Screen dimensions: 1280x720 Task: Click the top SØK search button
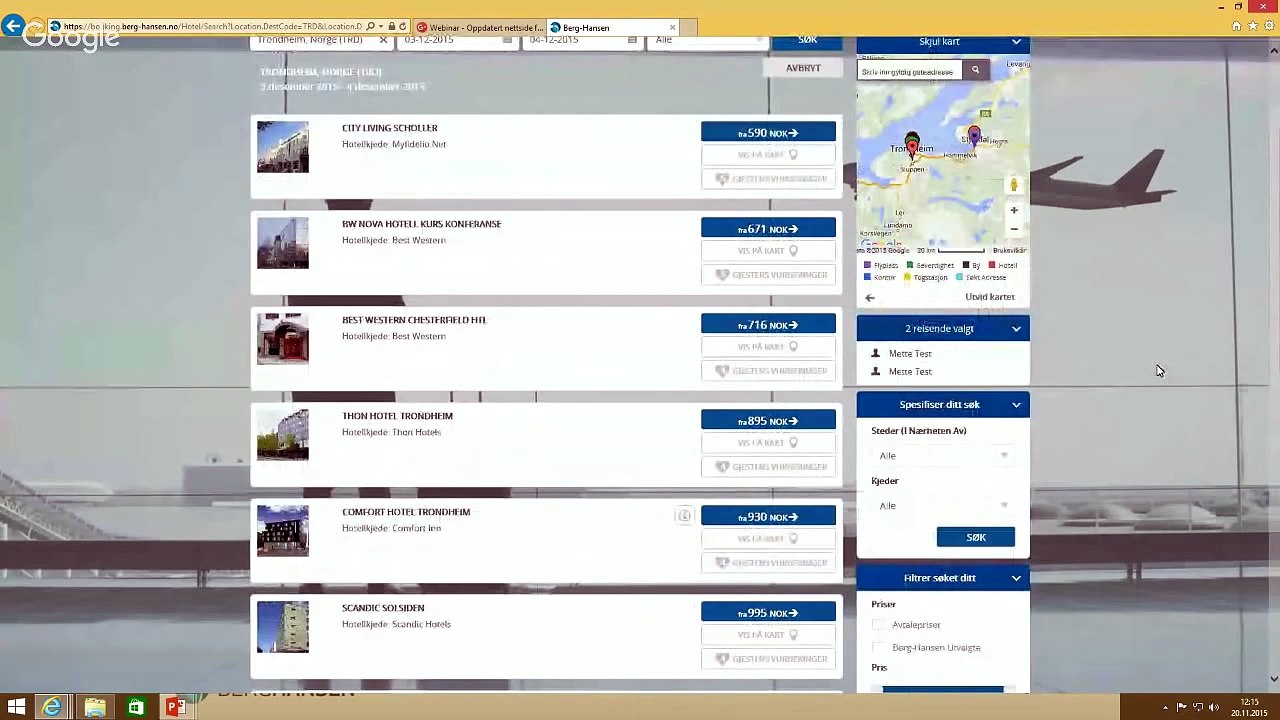coord(807,40)
